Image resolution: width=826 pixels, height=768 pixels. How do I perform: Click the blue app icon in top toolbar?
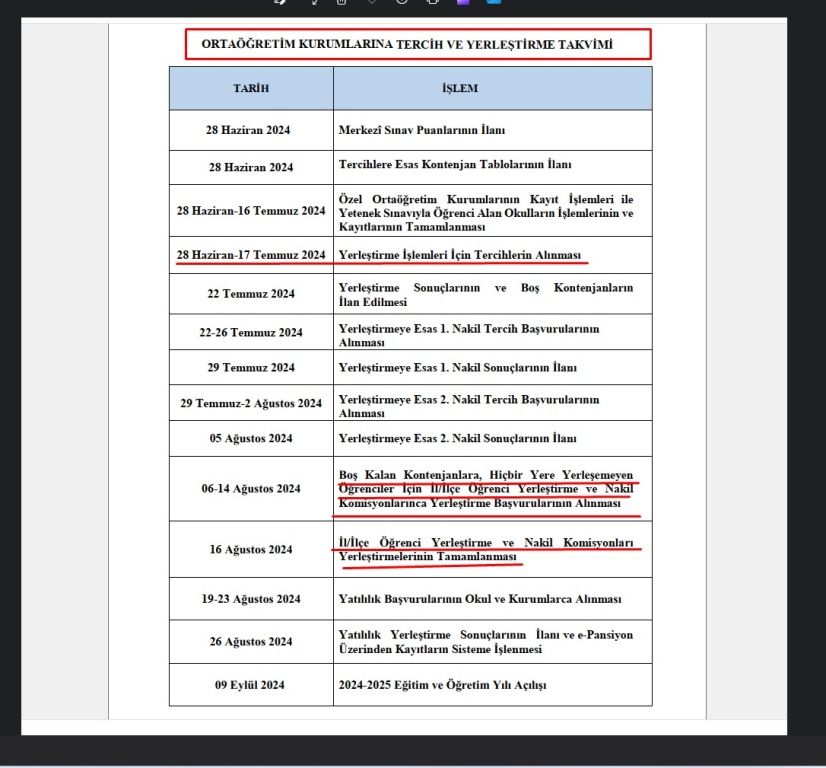point(493,3)
